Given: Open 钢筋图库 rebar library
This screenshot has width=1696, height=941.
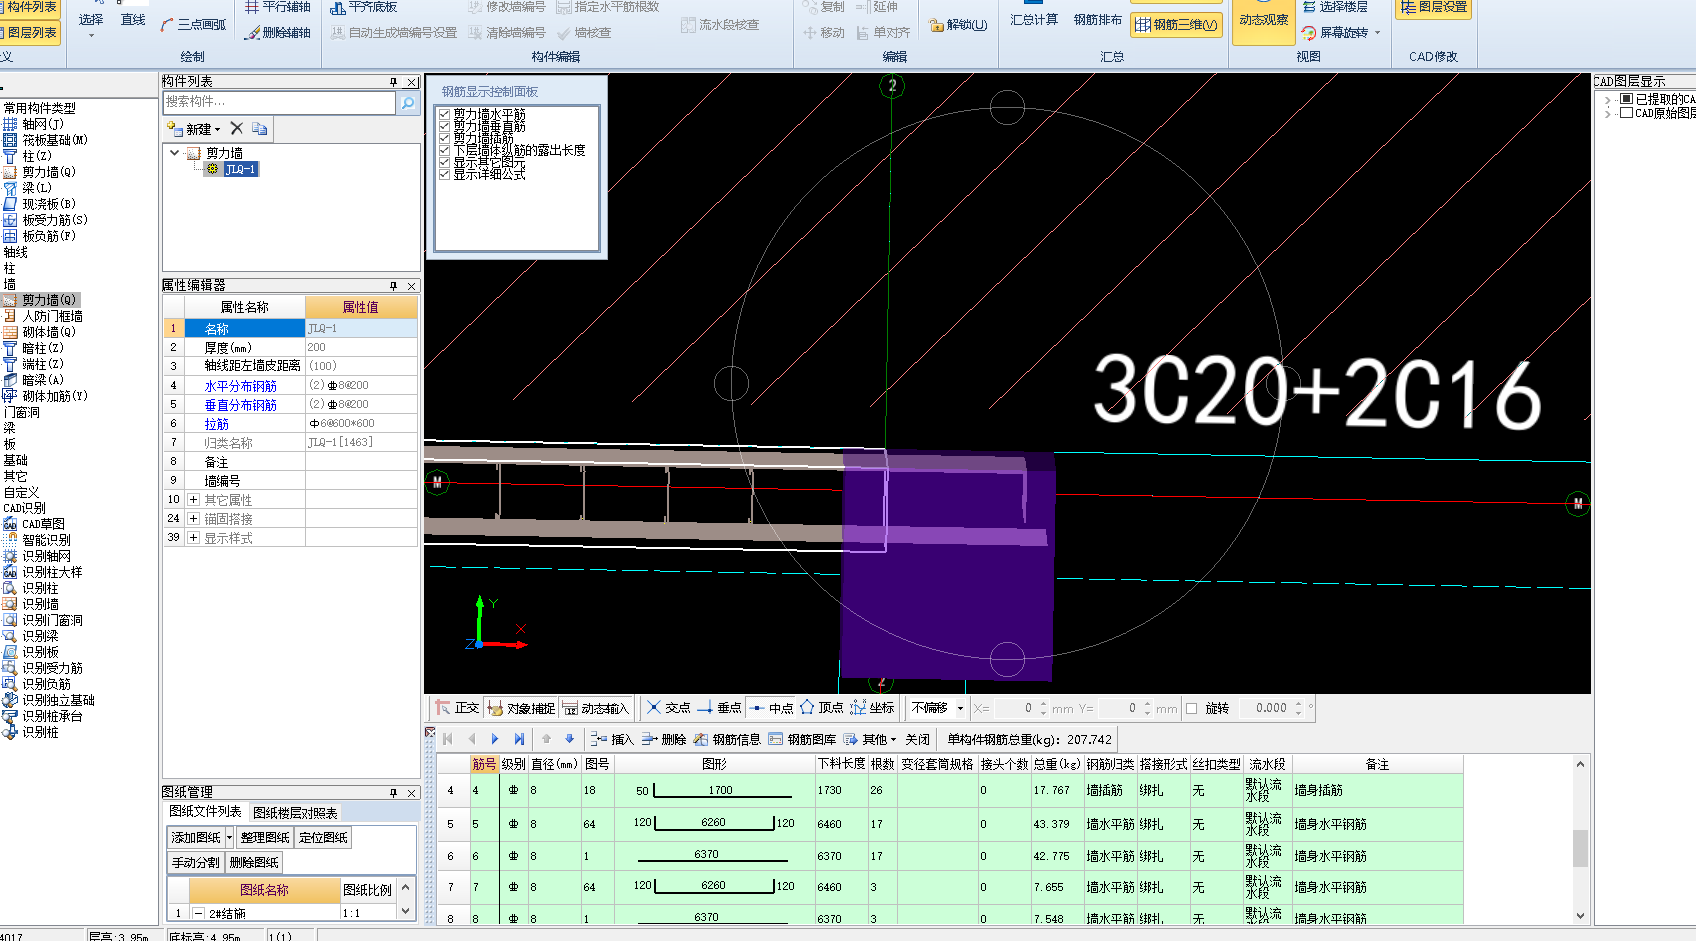Looking at the screenshot, I should [x=802, y=739].
